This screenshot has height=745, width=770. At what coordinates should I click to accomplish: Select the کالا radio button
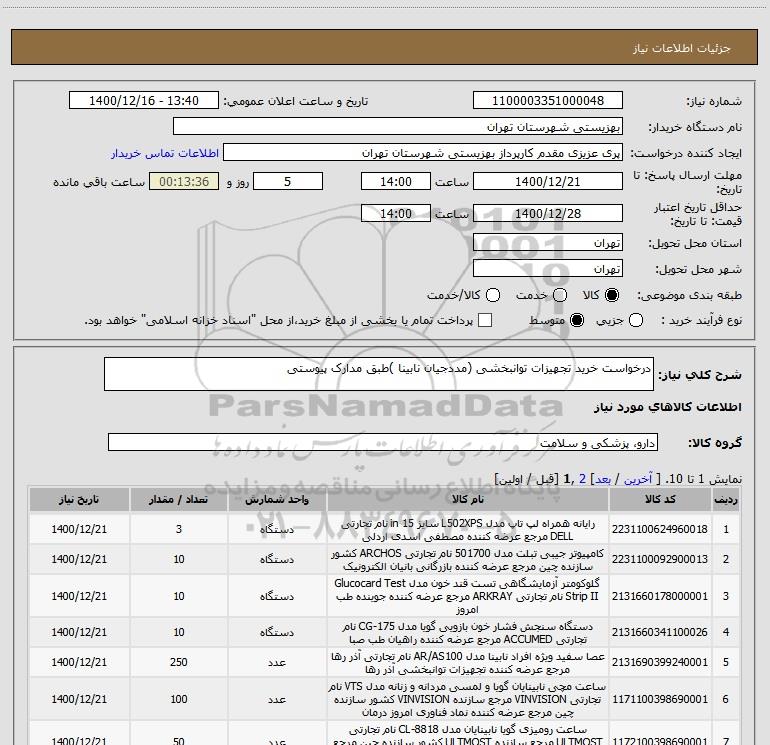coord(612,295)
